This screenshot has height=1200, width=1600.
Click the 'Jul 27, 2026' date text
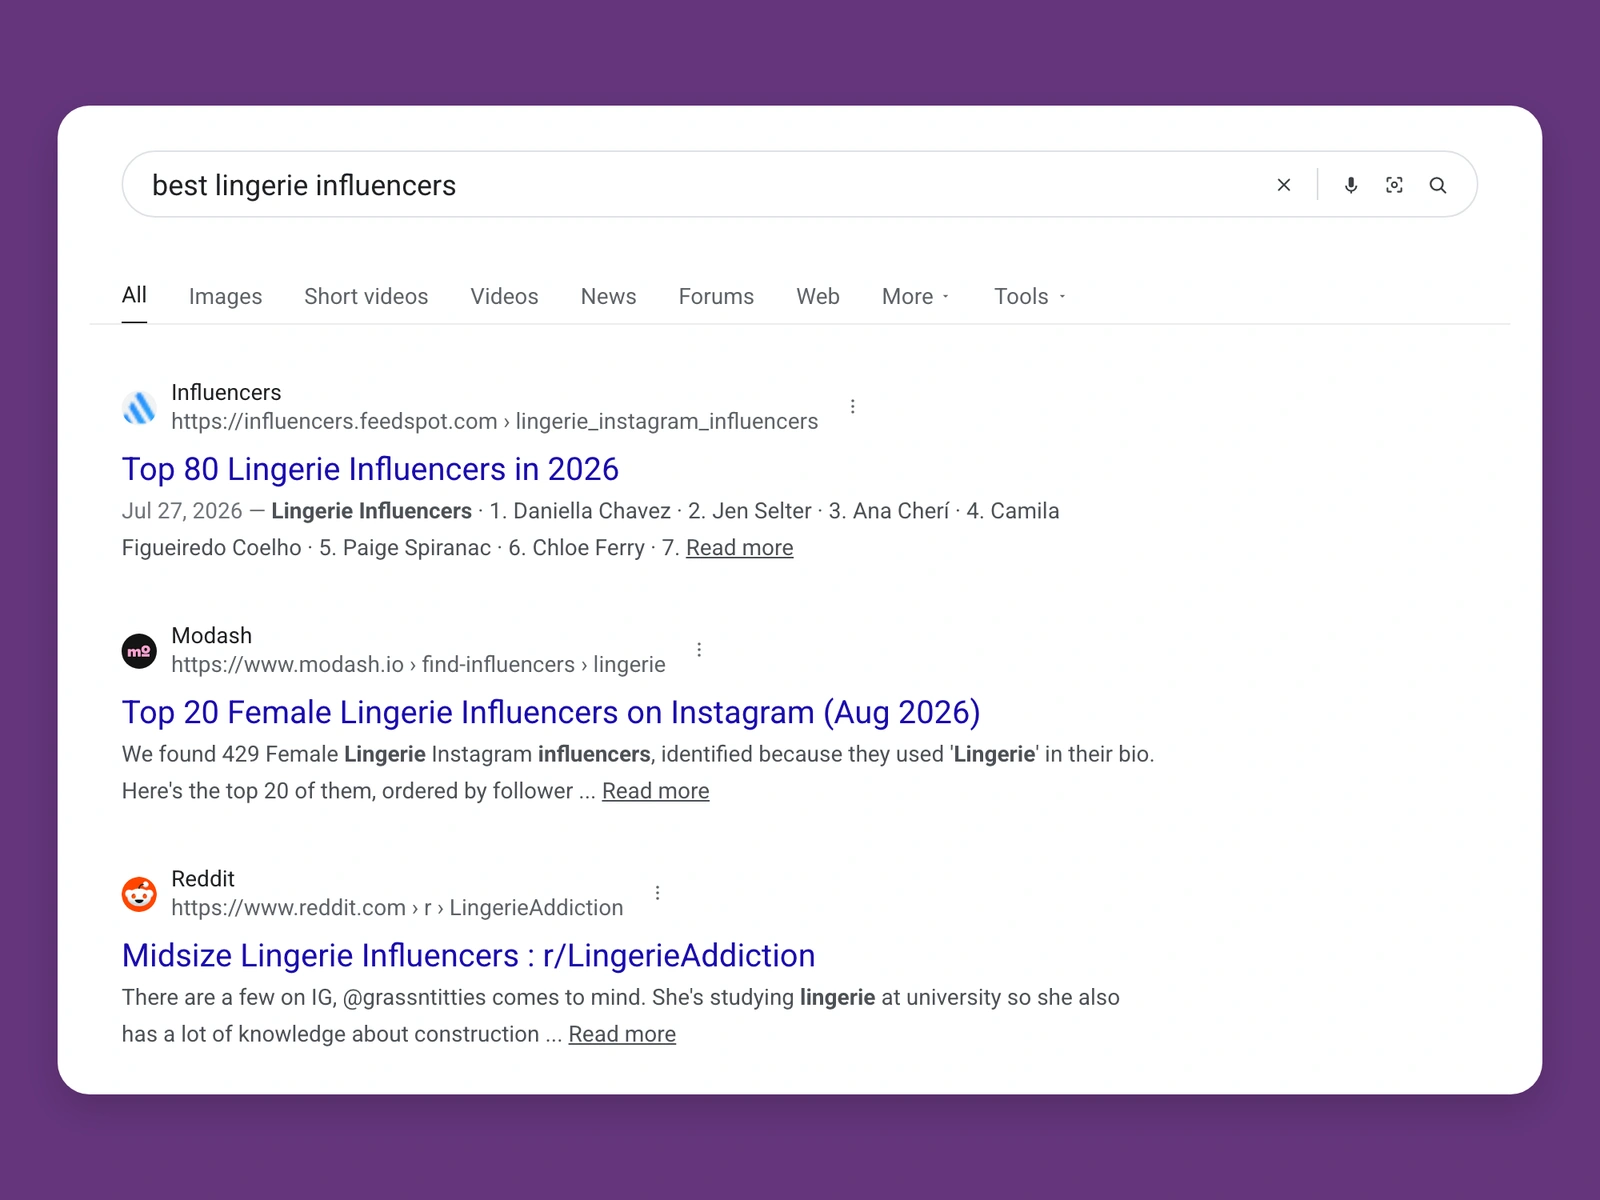182,511
